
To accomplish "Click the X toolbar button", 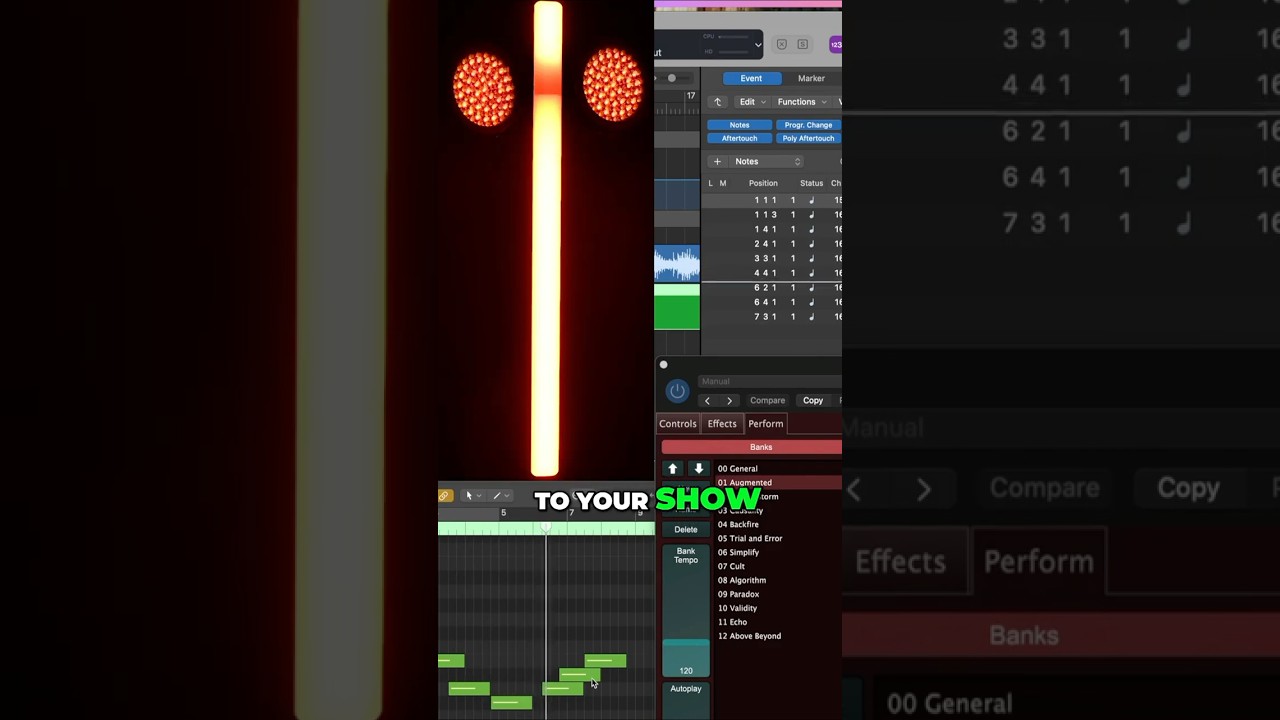I will click(782, 45).
